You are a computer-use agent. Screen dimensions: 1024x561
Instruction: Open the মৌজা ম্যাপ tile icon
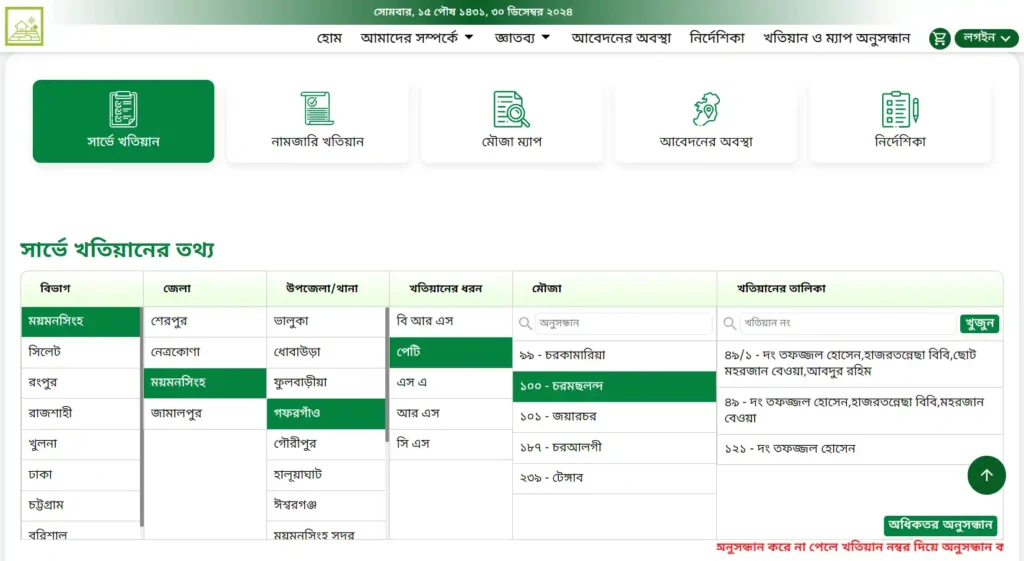(x=511, y=109)
